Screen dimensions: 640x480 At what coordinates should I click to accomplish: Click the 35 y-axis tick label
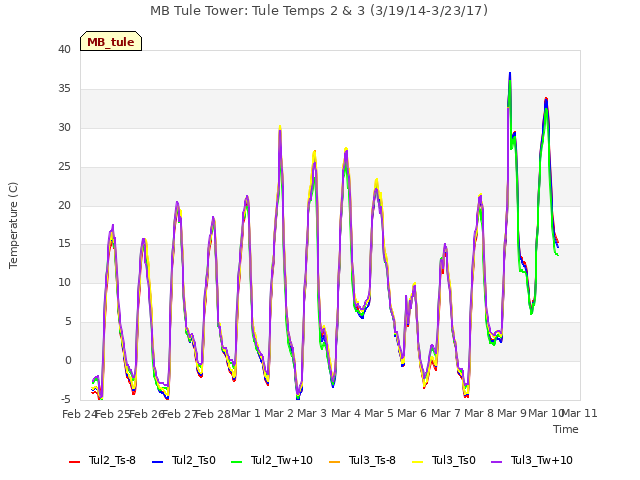(64, 89)
